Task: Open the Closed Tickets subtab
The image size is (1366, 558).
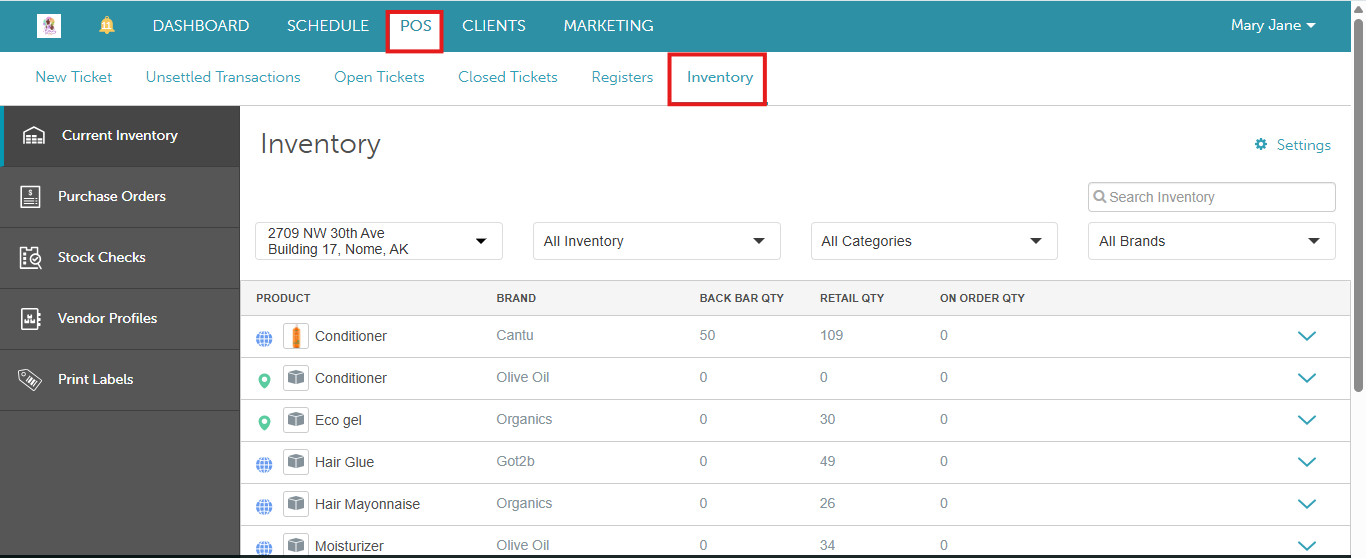Action: tap(508, 77)
